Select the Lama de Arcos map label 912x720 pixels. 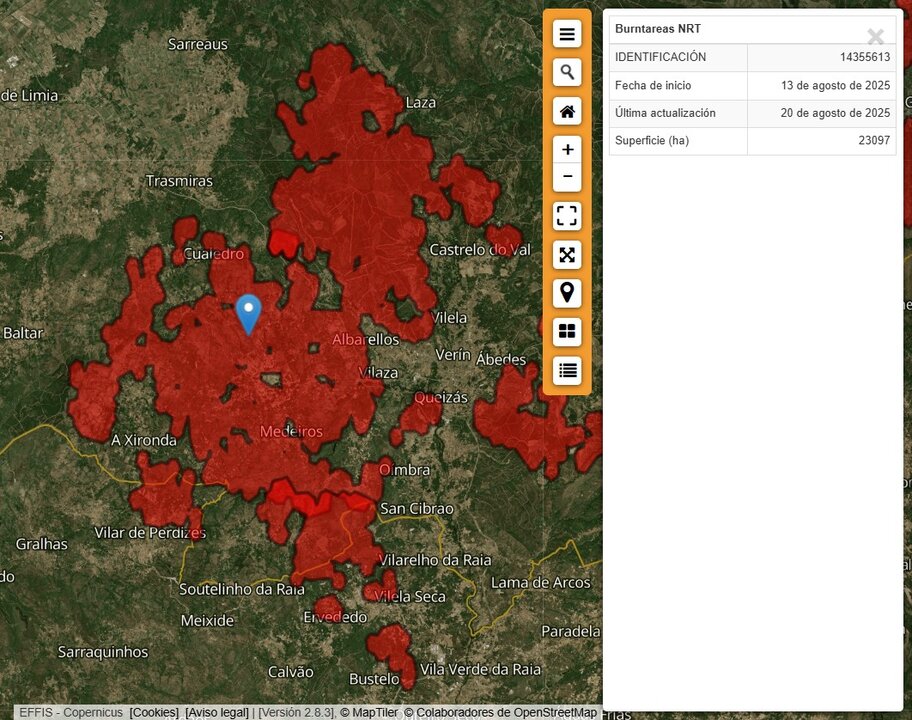[541, 582]
